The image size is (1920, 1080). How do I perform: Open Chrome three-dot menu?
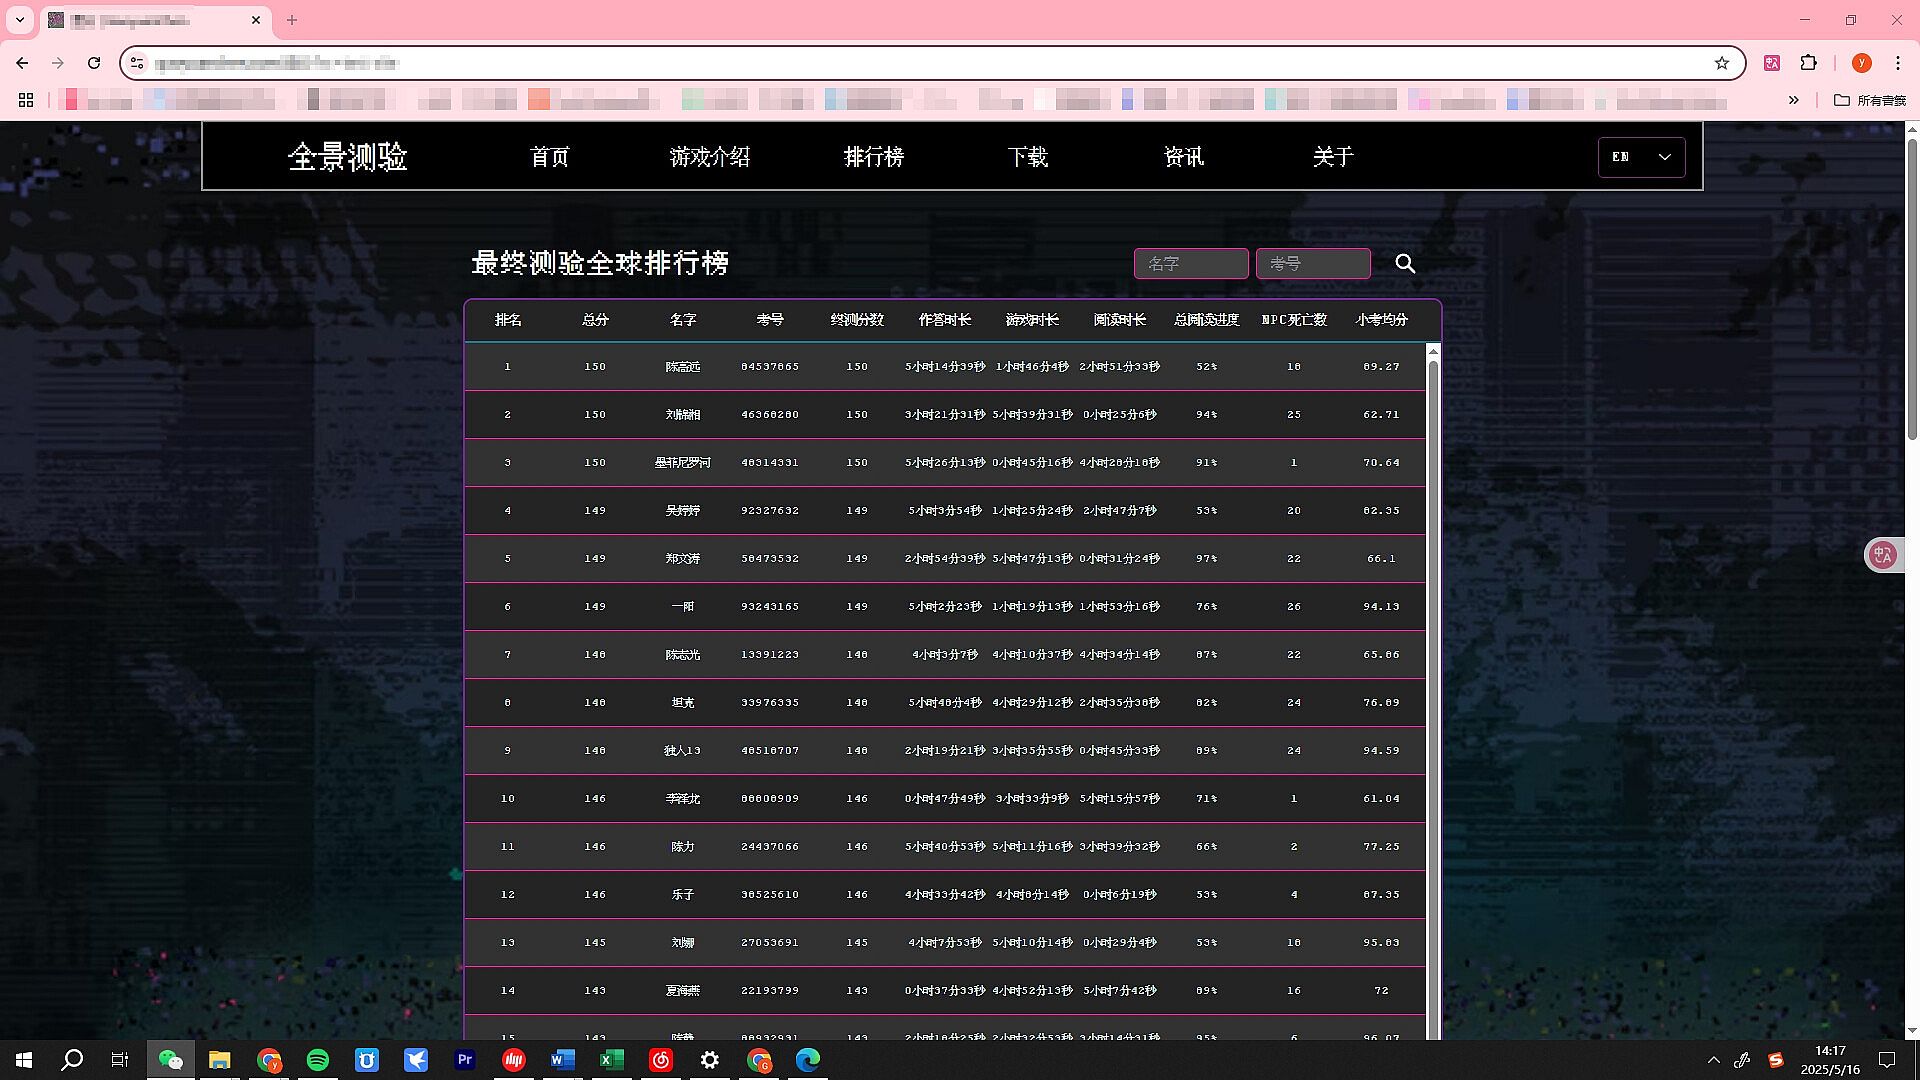click(x=1898, y=63)
